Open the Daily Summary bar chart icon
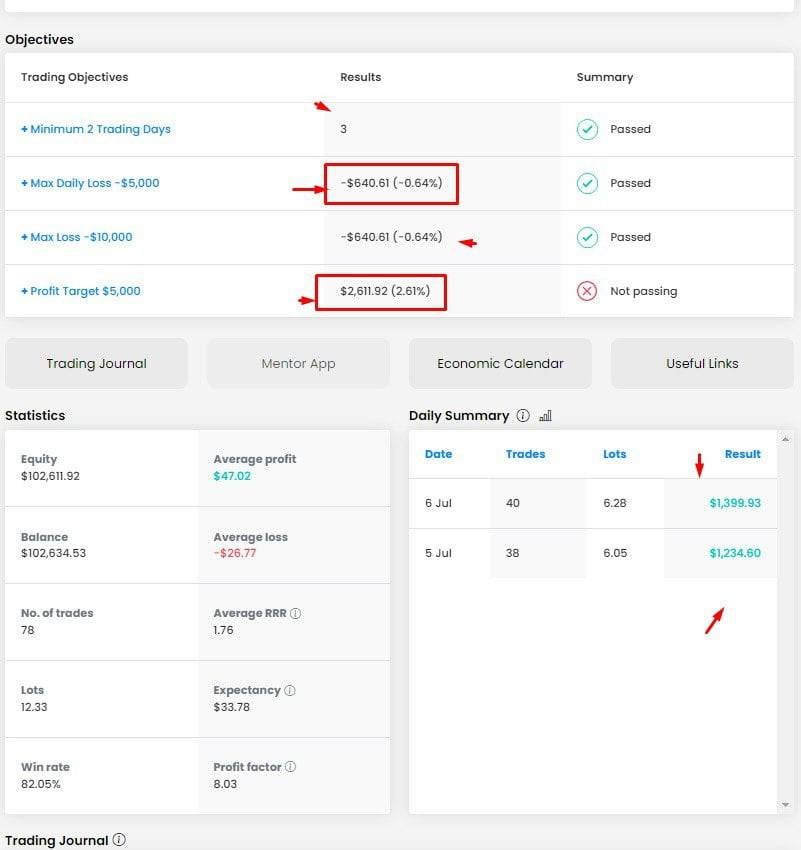Viewport: 801px width, 850px height. [x=545, y=416]
